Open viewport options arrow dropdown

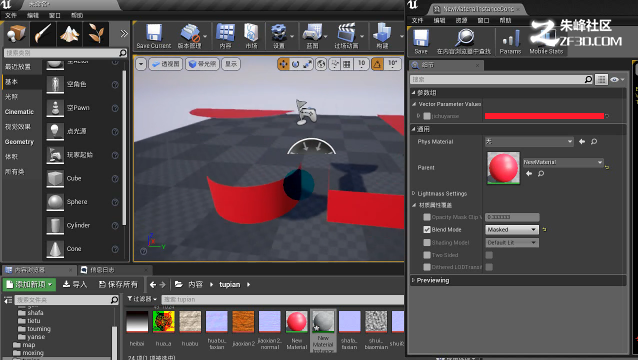pyautogui.click(x=141, y=64)
